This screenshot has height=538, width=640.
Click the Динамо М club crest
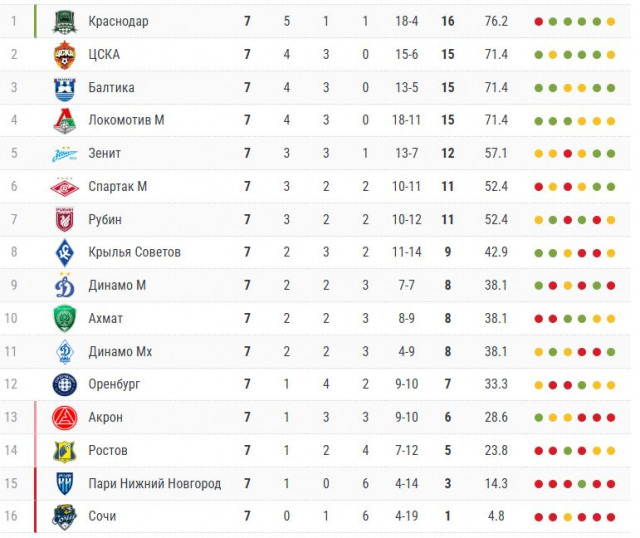coord(65,286)
